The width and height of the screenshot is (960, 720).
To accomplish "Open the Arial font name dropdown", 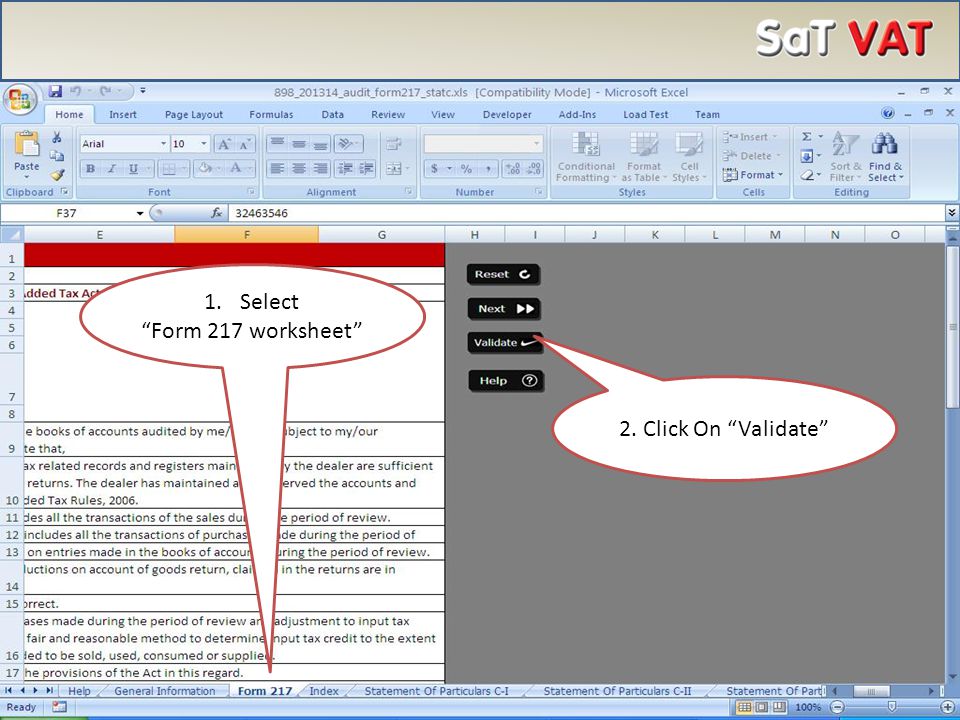I will pyautogui.click(x=163, y=144).
